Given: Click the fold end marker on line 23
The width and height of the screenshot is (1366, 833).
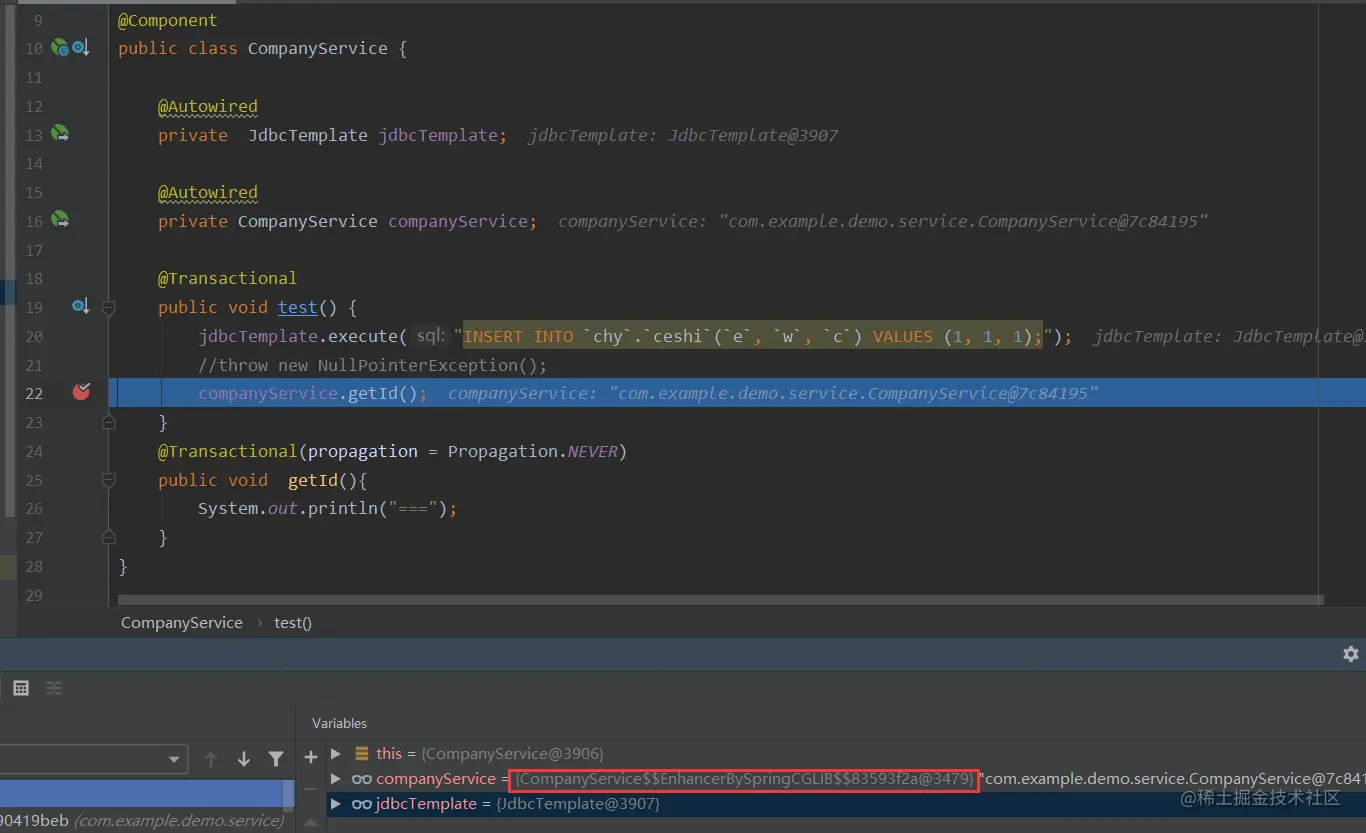Looking at the screenshot, I should [109, 422].
